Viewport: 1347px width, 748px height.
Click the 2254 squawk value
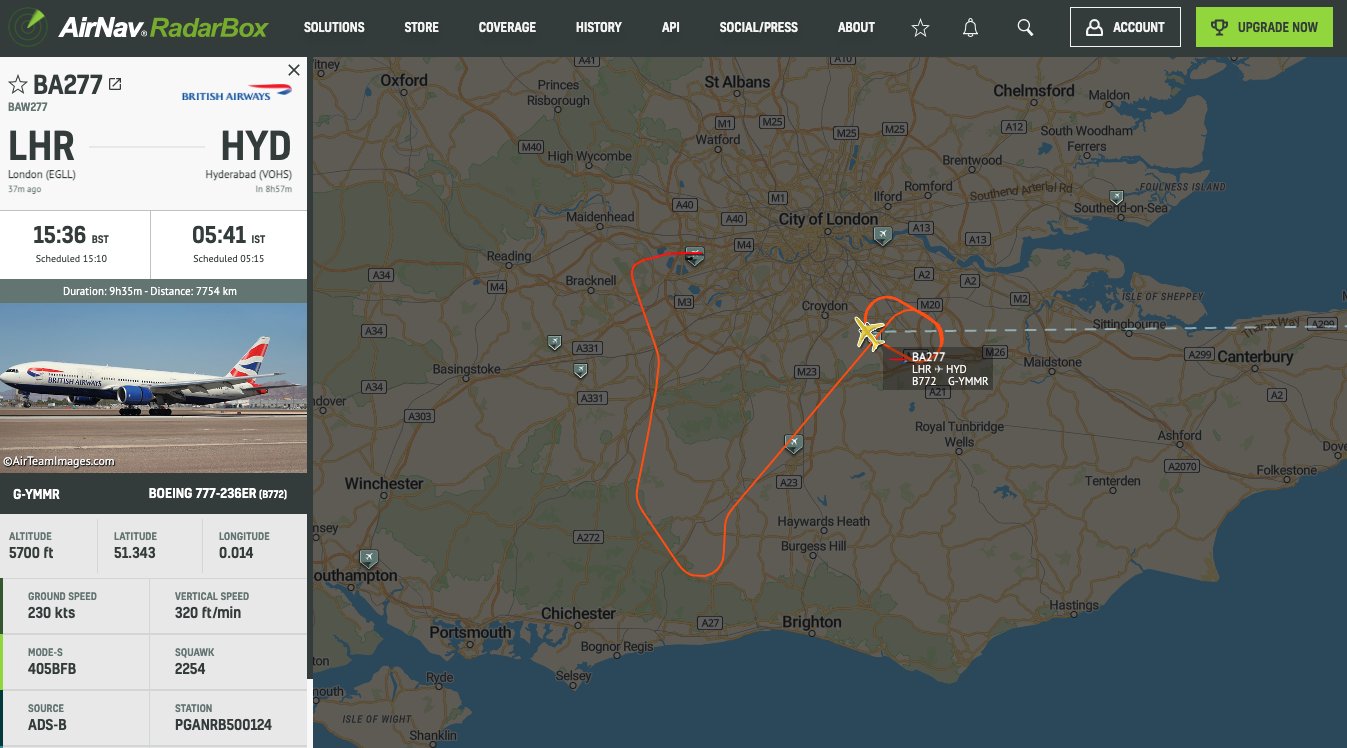pos(190,668)
